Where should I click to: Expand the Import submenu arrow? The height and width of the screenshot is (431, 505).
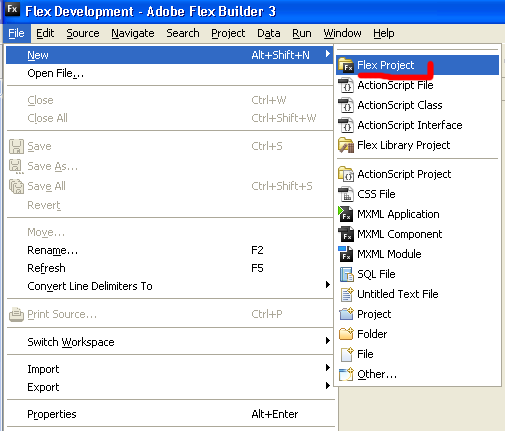coord(328,368)
